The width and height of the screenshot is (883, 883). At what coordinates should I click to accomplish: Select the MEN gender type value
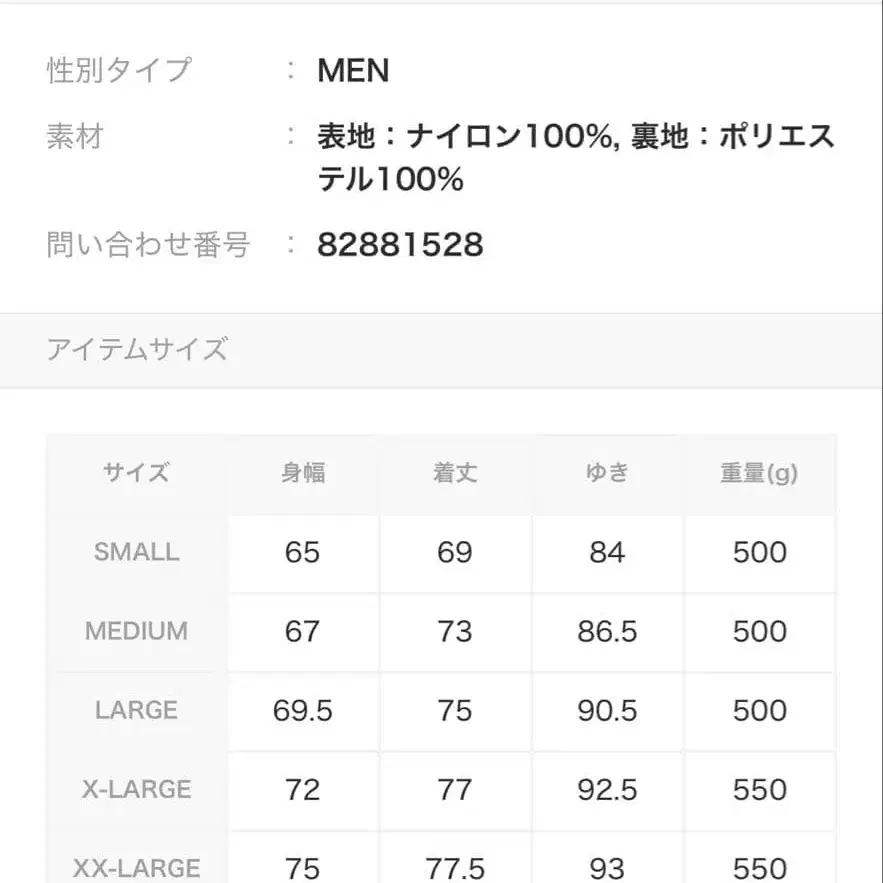(x=353, y=71)
